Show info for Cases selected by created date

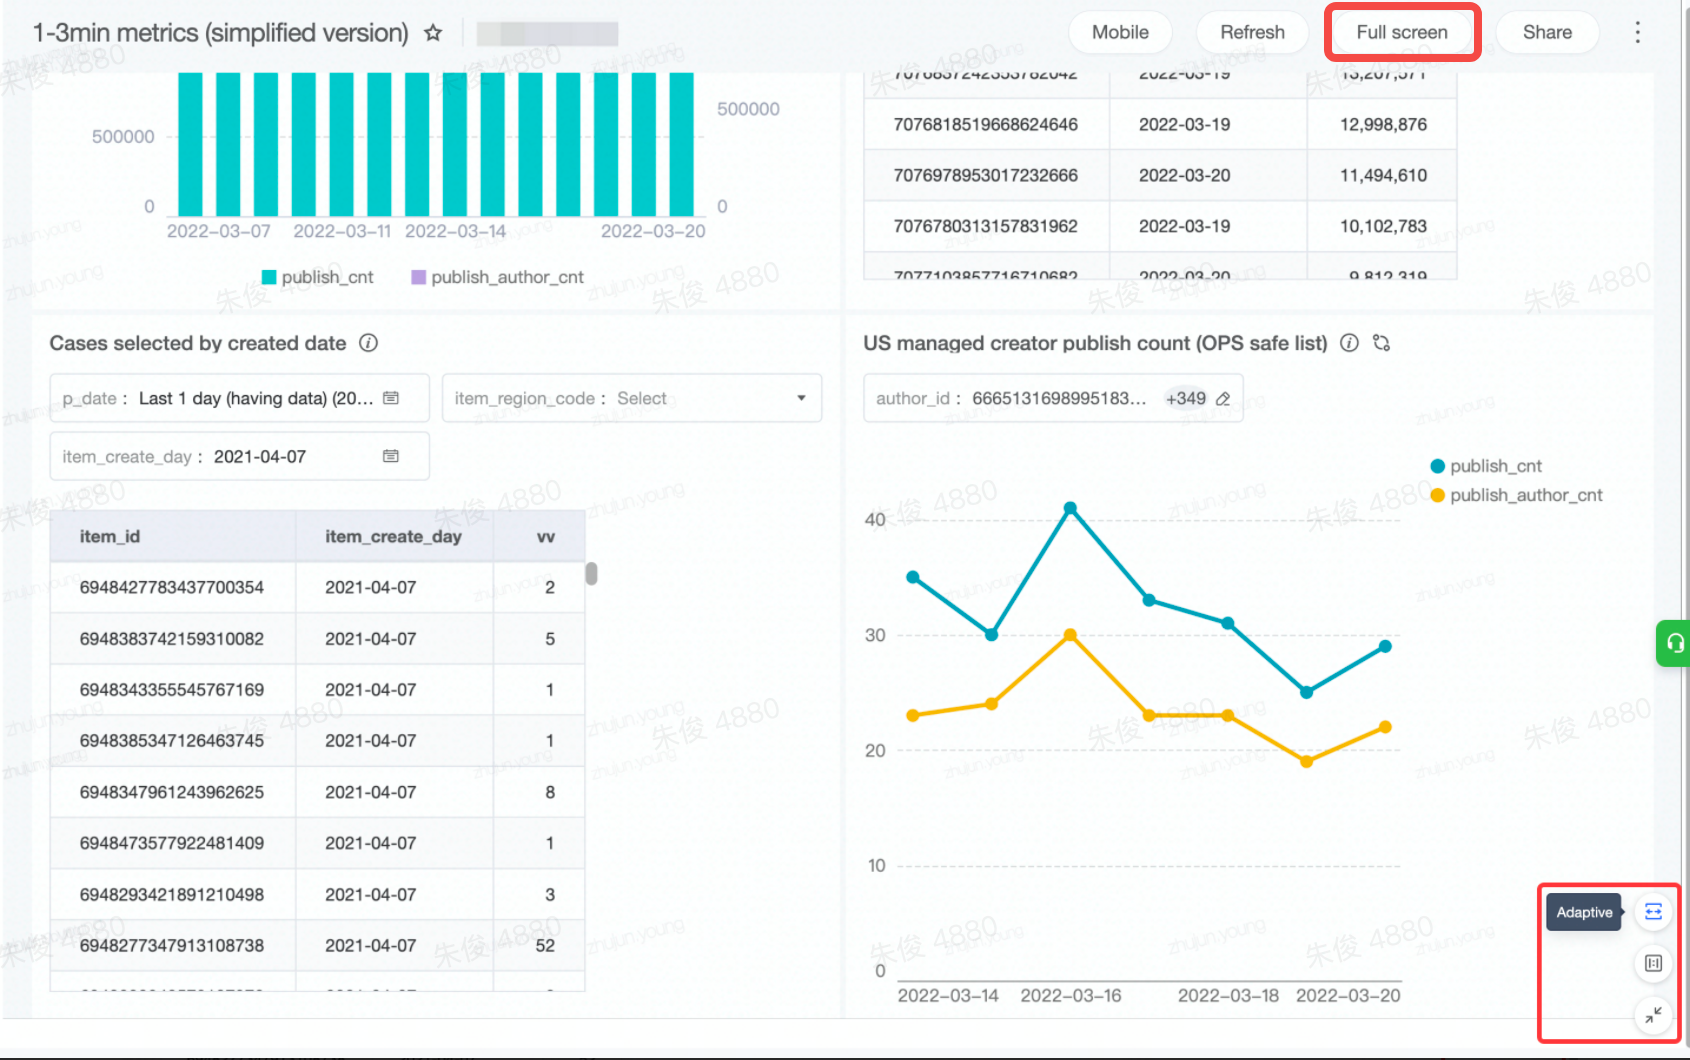pyautogui.click(x=368, y=343)
